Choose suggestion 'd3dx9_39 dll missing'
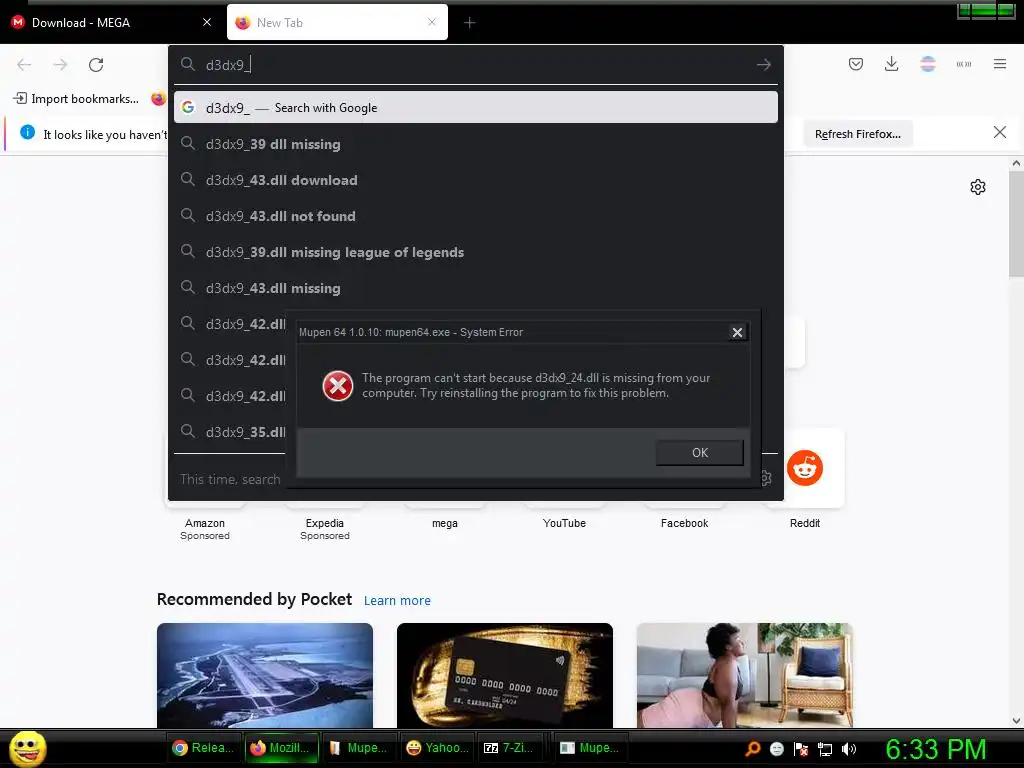The image size is (1024, 768). (475, 144)
